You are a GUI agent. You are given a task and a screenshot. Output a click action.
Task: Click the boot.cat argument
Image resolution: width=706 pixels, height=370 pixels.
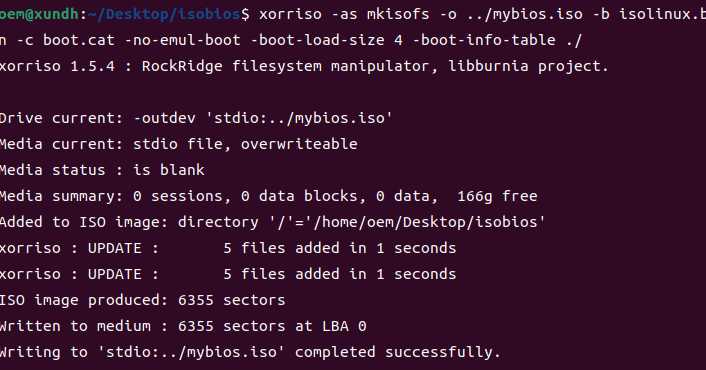click(x=79, y=40)
